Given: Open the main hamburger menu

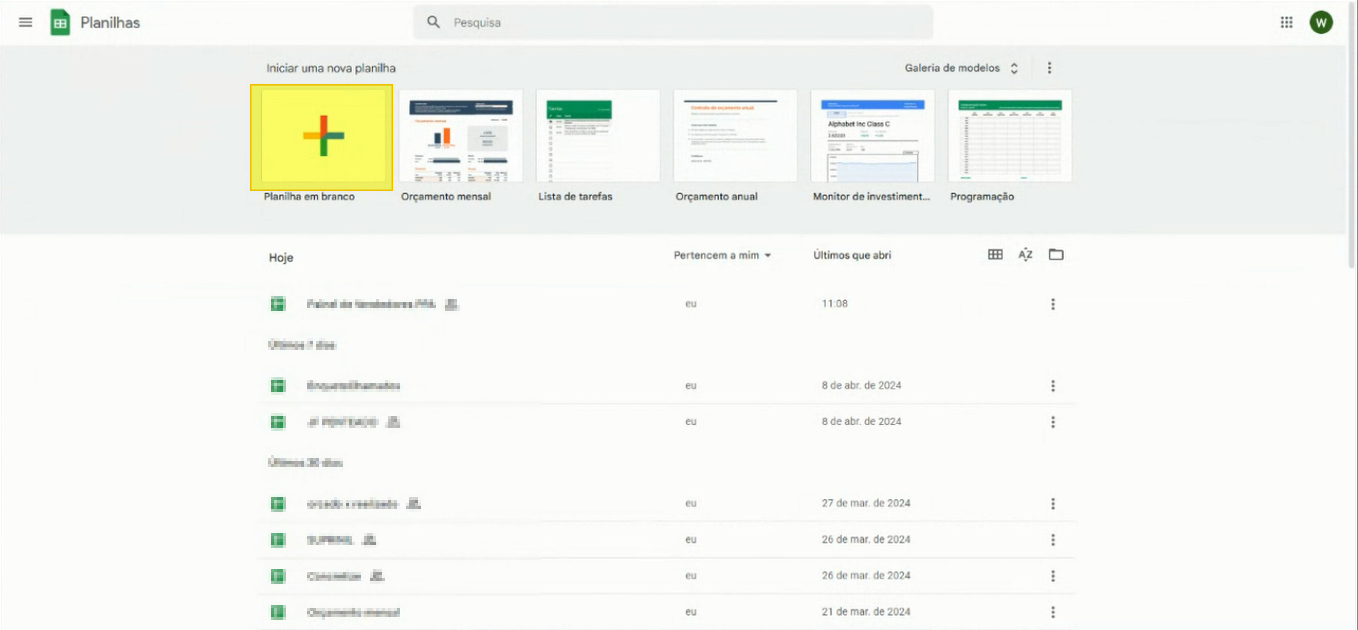Looking at the screenshot, I should click(26, 22).
